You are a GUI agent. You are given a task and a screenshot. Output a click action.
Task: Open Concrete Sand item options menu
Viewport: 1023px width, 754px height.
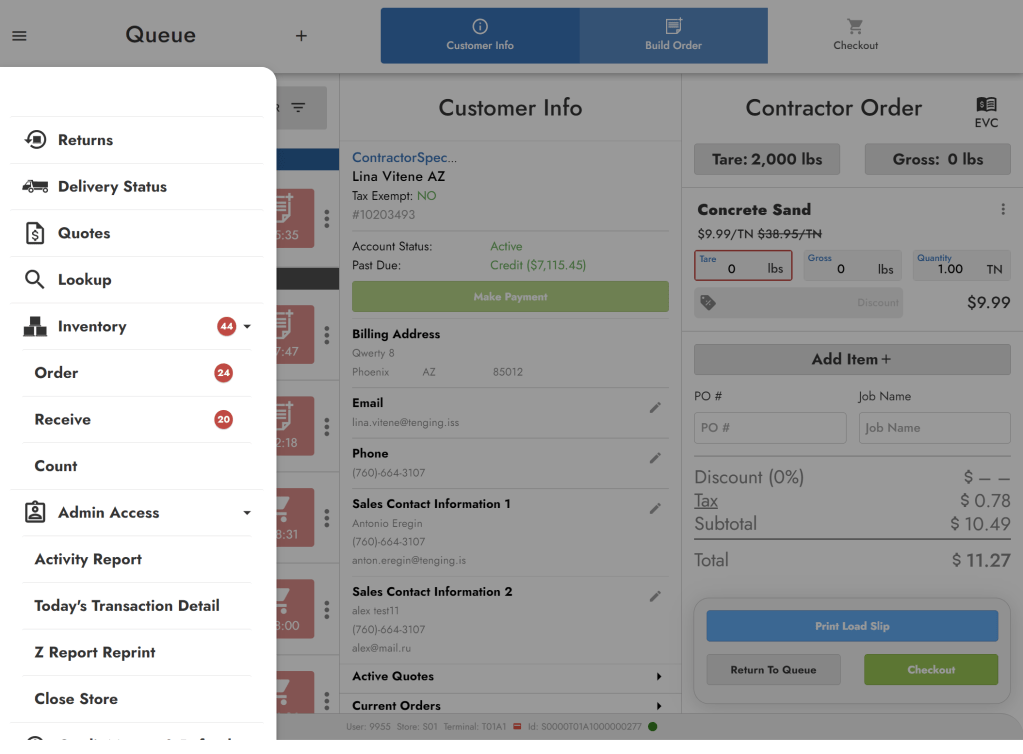coord(1003,210)
